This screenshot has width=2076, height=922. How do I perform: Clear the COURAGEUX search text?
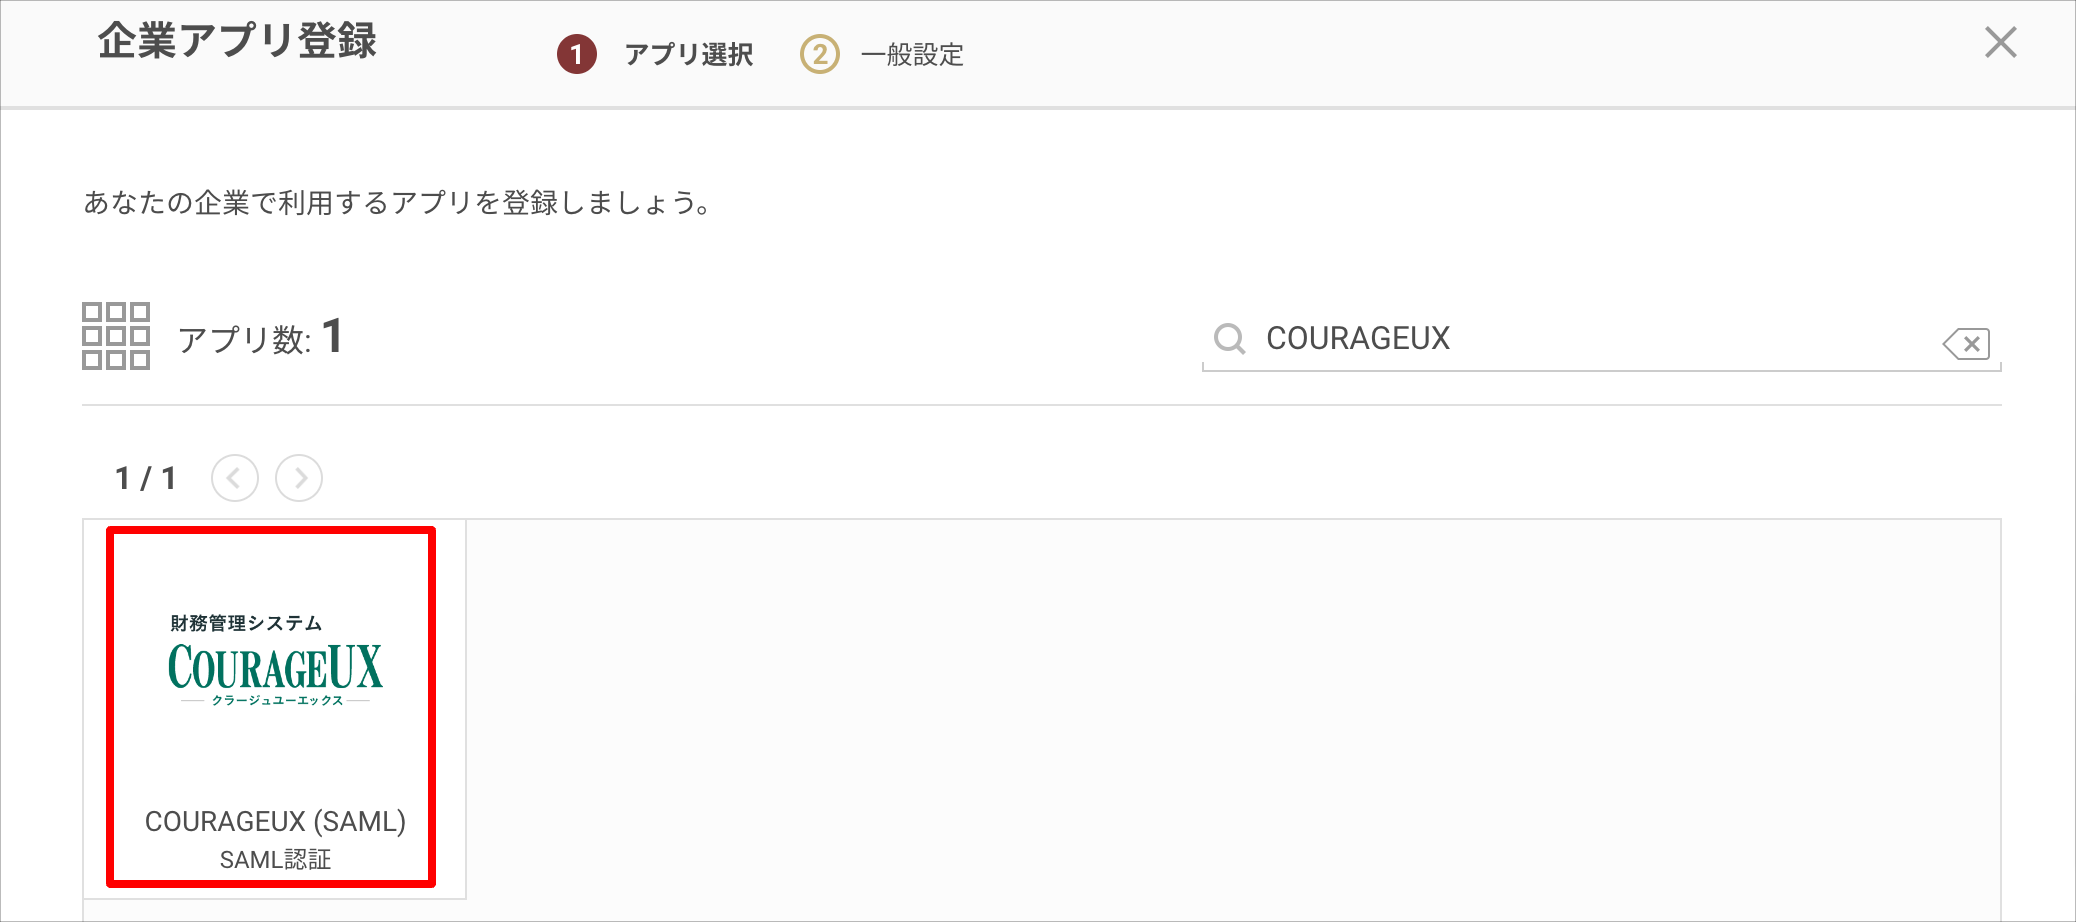pos(1966,344)
